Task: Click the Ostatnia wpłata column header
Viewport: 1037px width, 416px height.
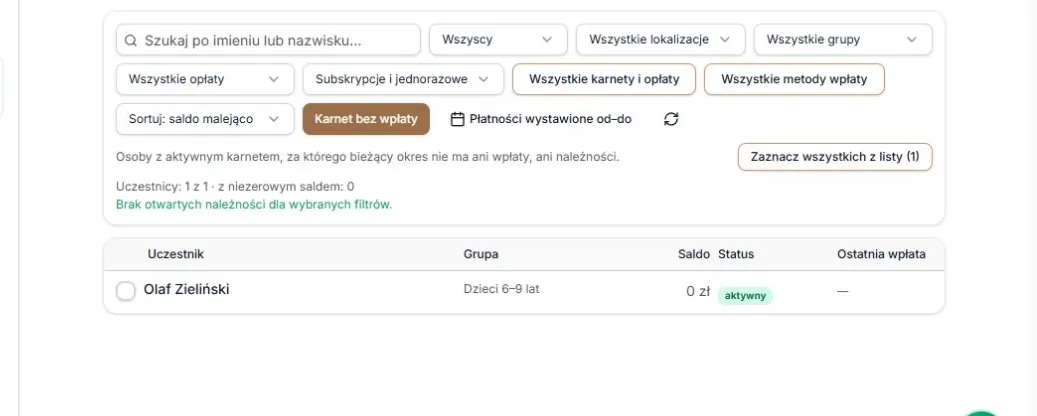Action: [x=881, y=254]
